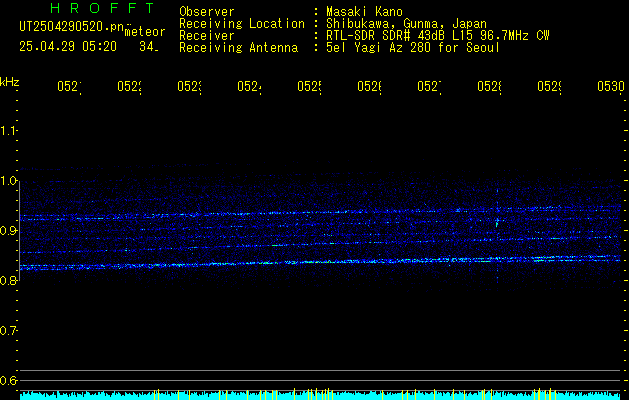Click the 1.0 kHz frequency label
The image size is (629, 400).
(x=8, y=181)
